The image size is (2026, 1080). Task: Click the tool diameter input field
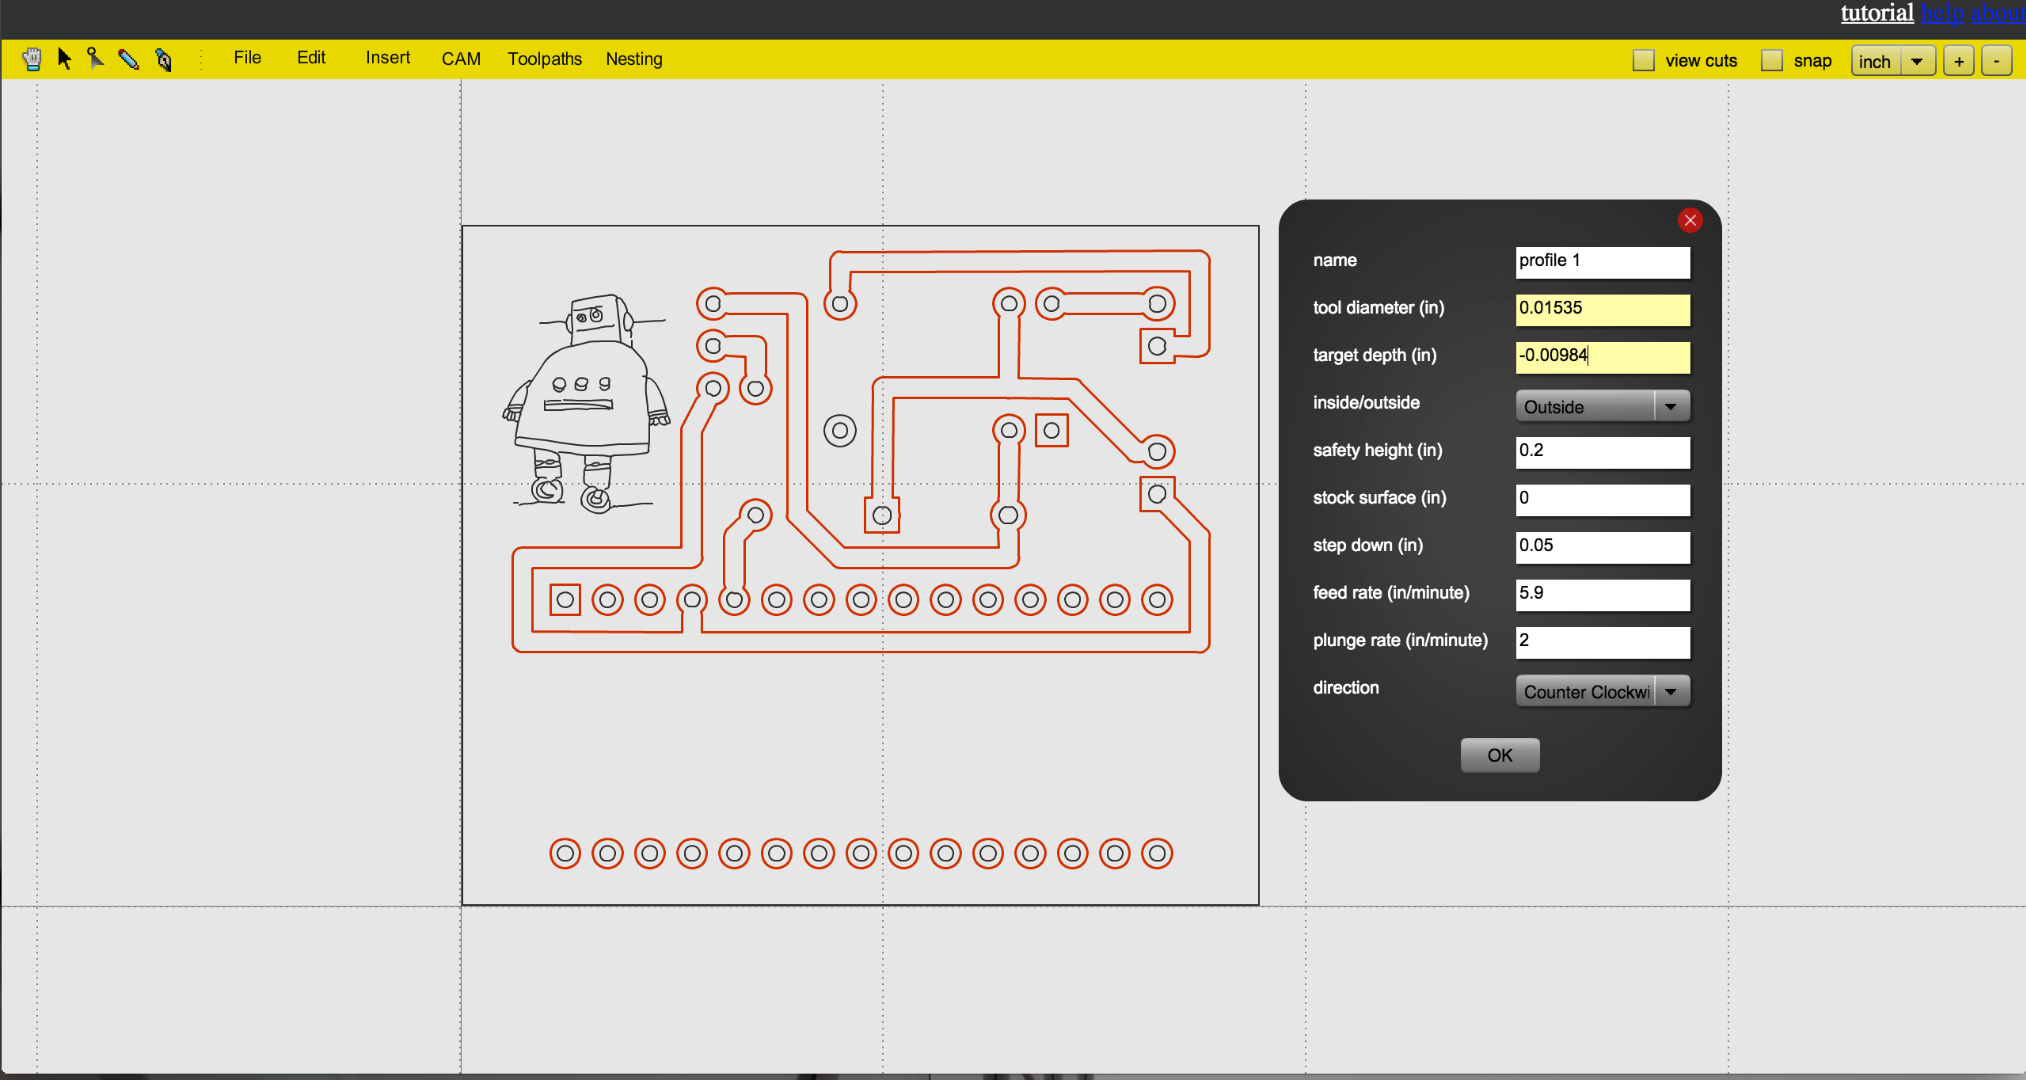1602,308
